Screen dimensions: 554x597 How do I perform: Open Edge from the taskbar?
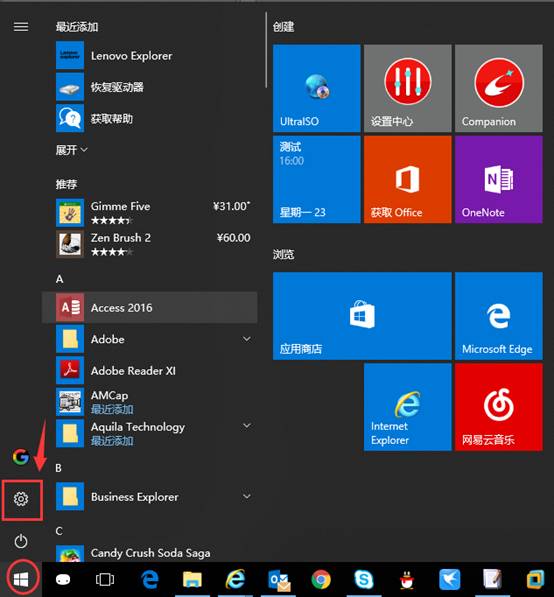(x=150, y=580)
